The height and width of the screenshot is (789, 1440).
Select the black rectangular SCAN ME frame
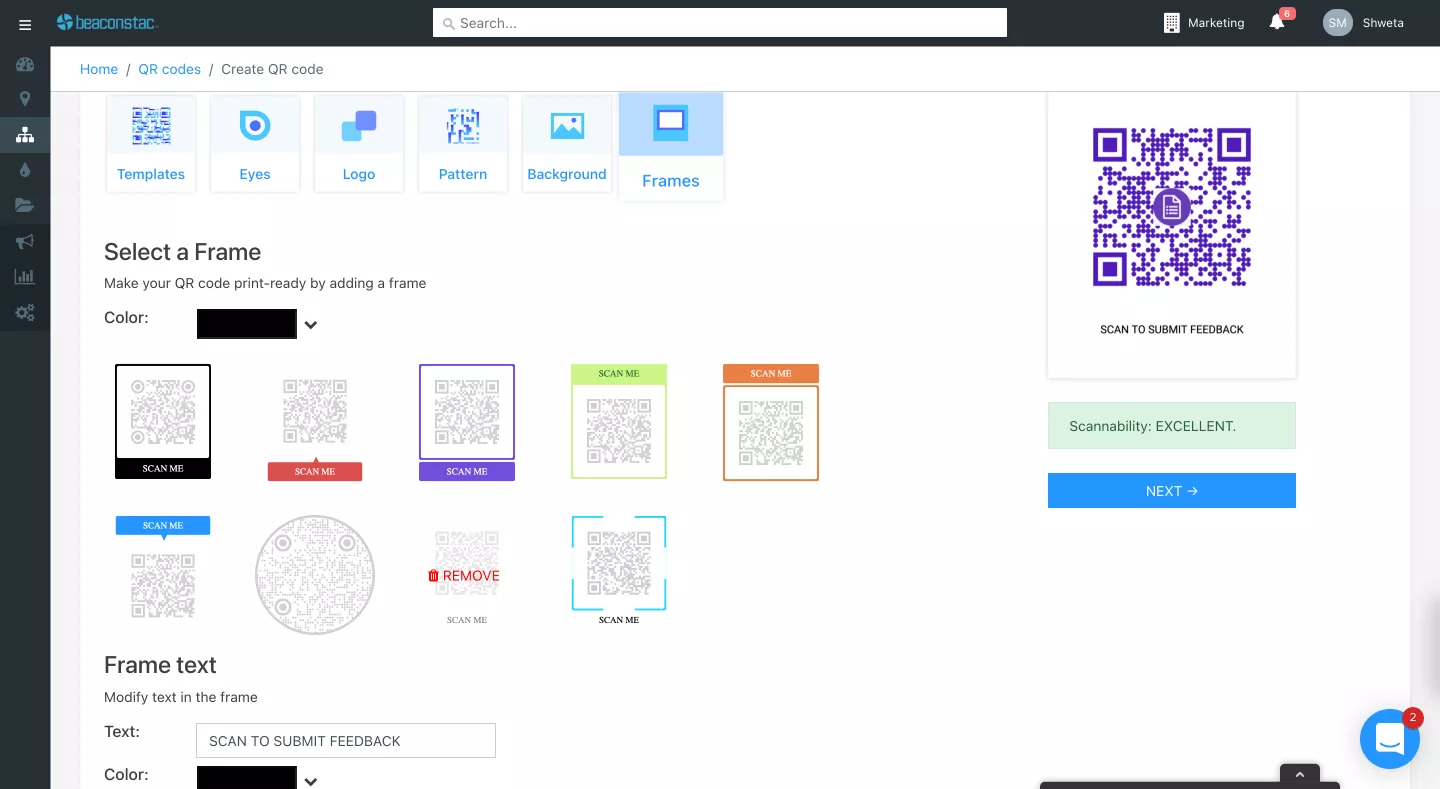click(163, 421)
